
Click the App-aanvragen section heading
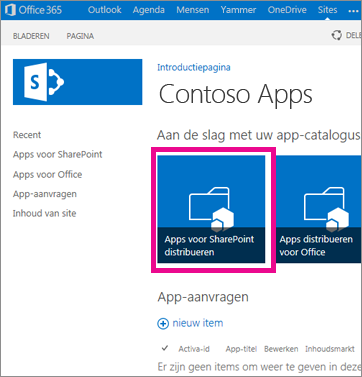click(203, 297)
